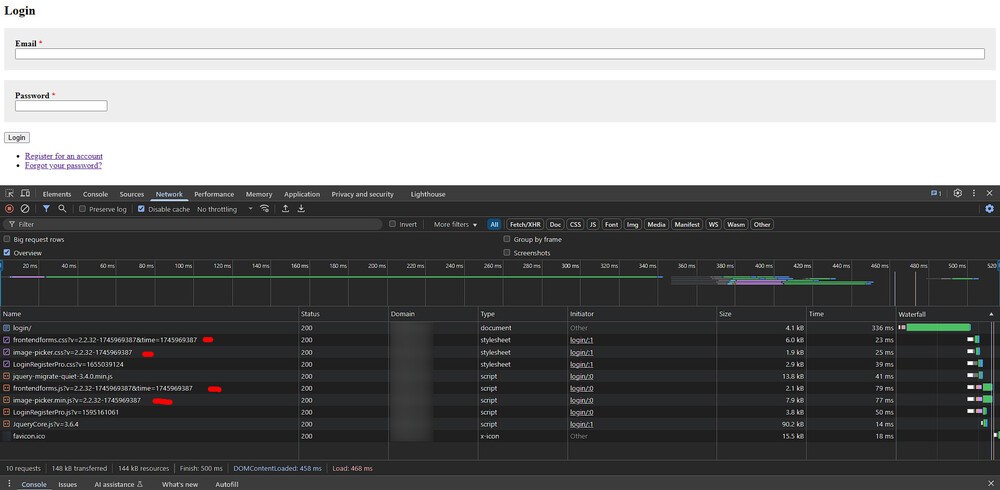Switch to the Console tab
Image resolution: width=1000 pixels, height=490 pixels.
pyautogui.click(x=95, y=194)
